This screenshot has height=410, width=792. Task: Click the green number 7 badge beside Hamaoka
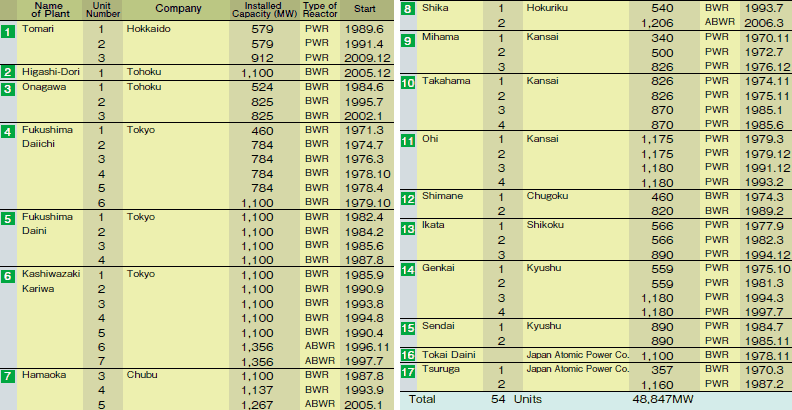click(x=8, y=377)
